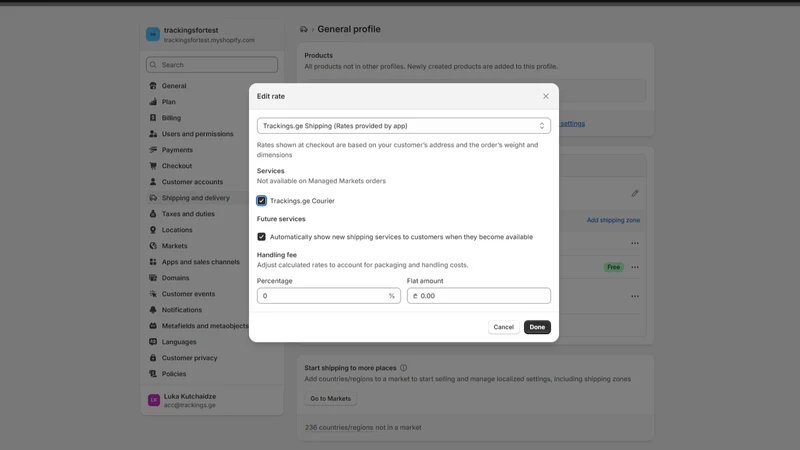The width and height of the screenshot is (800, 450).
Task: Select Shipping and delivery truck icon
Action: 153,197
